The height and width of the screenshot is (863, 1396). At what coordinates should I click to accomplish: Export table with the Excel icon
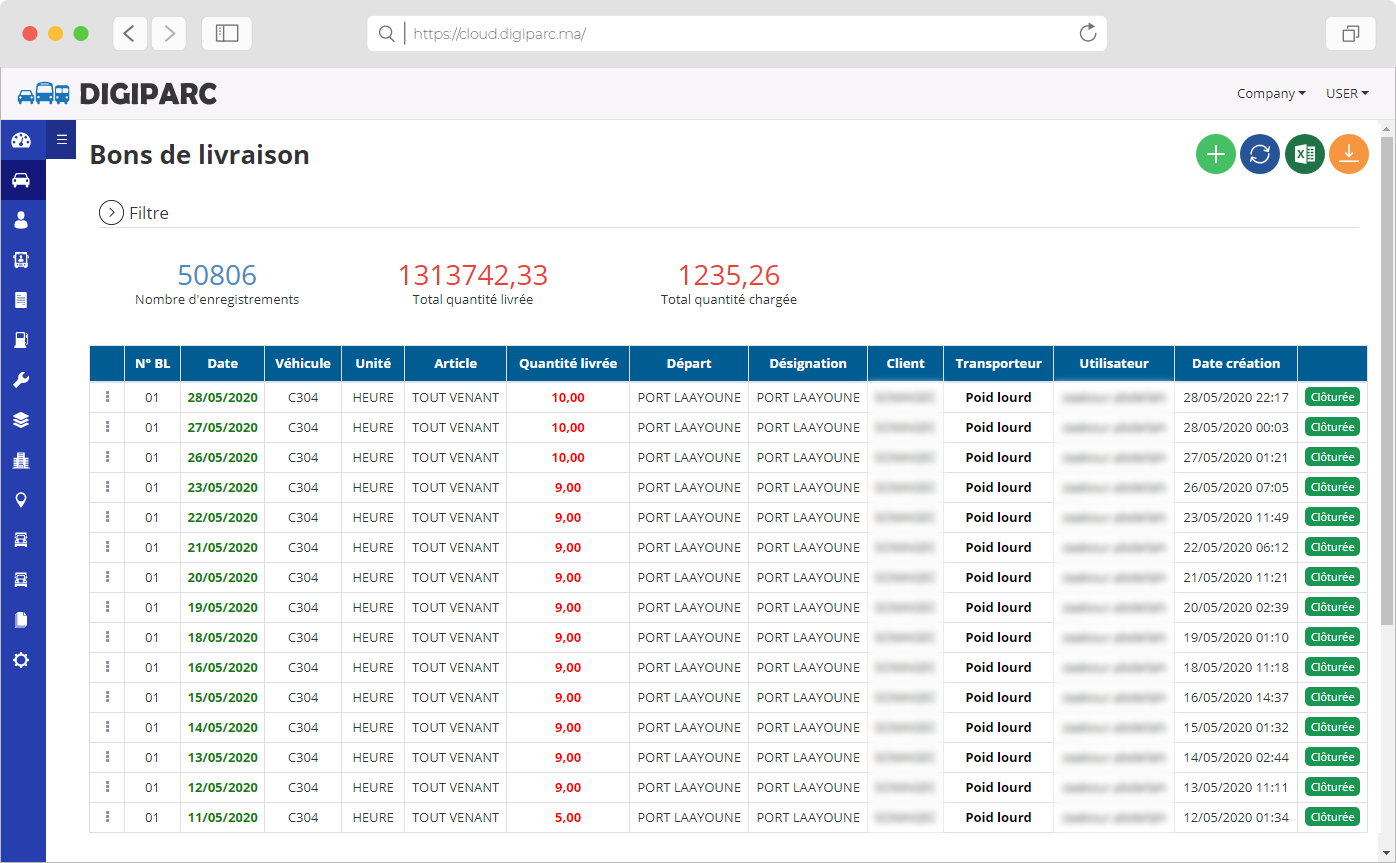tap(1305, 154)
